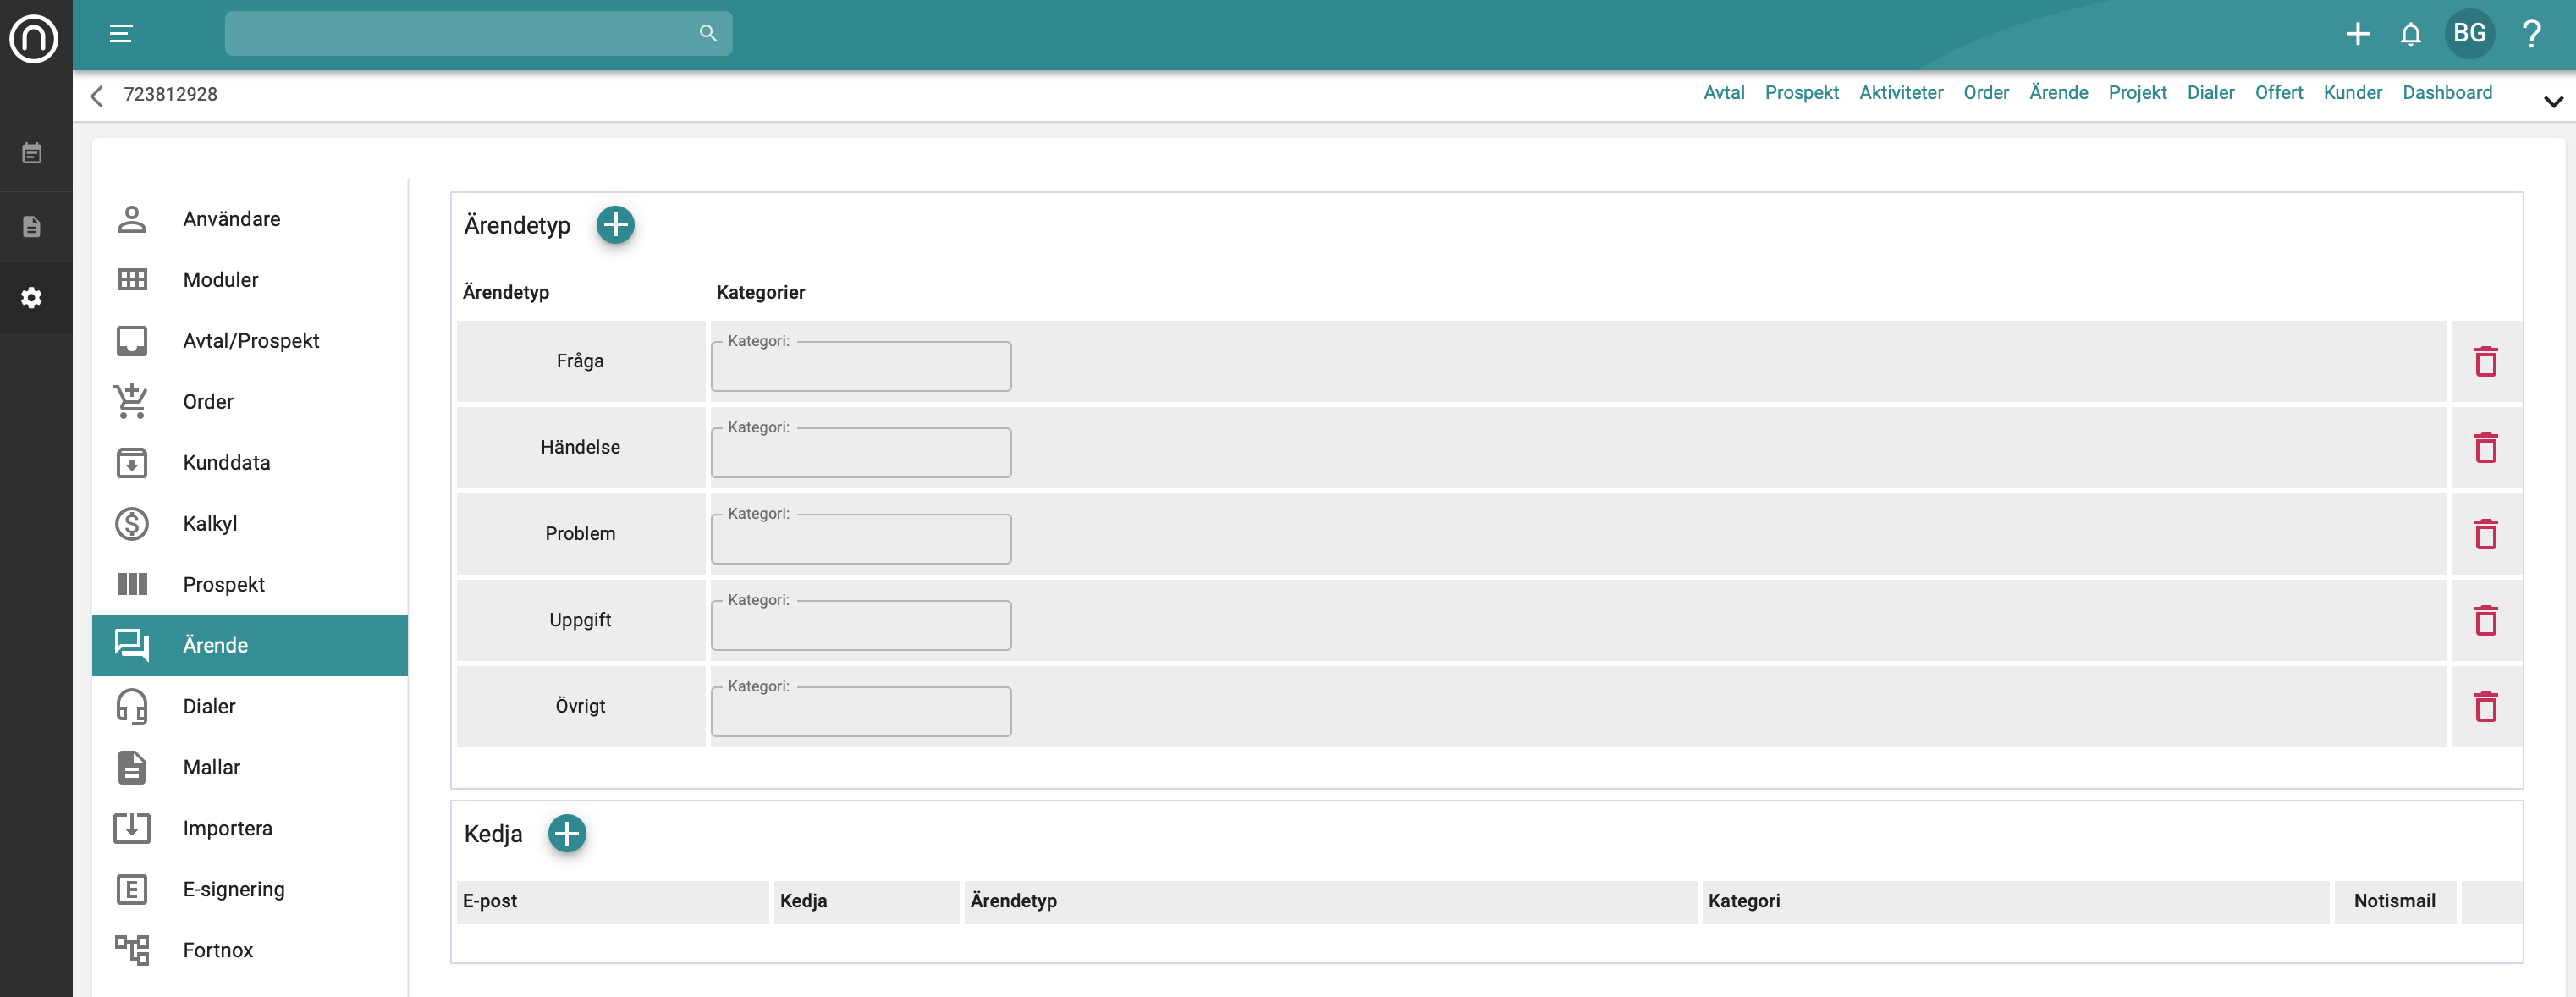Delete the Händelse ärendetyp row

[x=2486, y=447]
